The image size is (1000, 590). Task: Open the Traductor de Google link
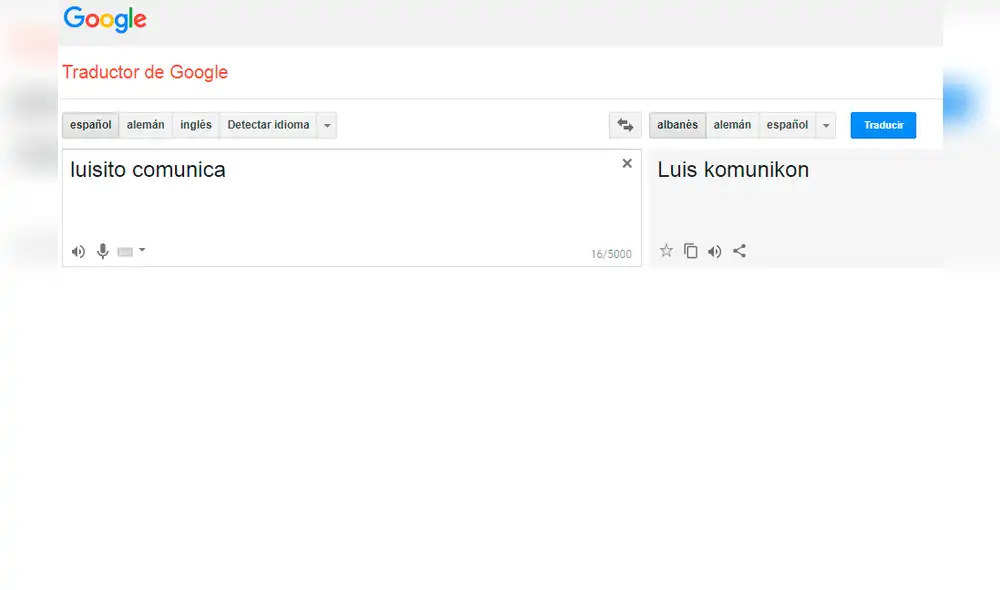[145, 72]
